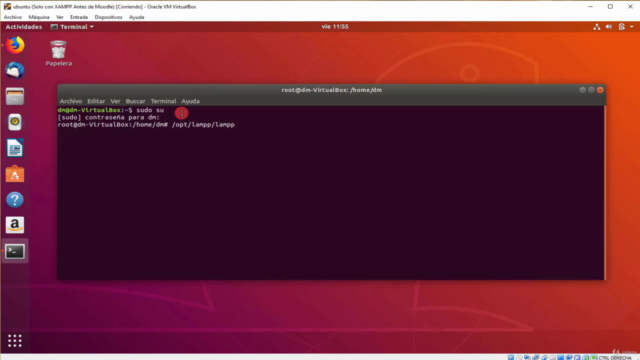640x360 pixels.
Task: Open the Terminal app menu dropdown
Action: pos(72,27)
